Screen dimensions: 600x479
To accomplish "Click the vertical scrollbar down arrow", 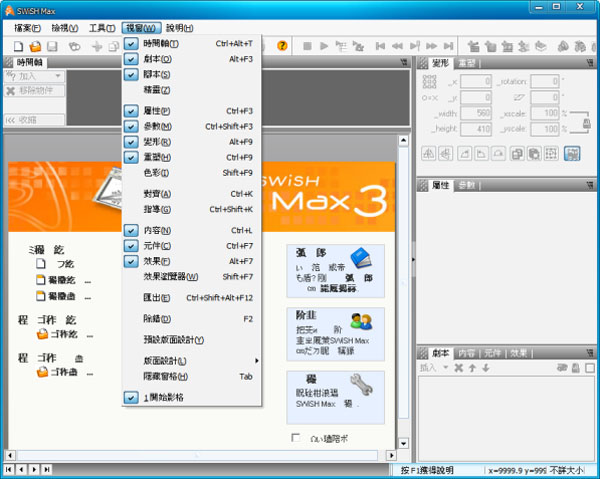I will 403,443.
